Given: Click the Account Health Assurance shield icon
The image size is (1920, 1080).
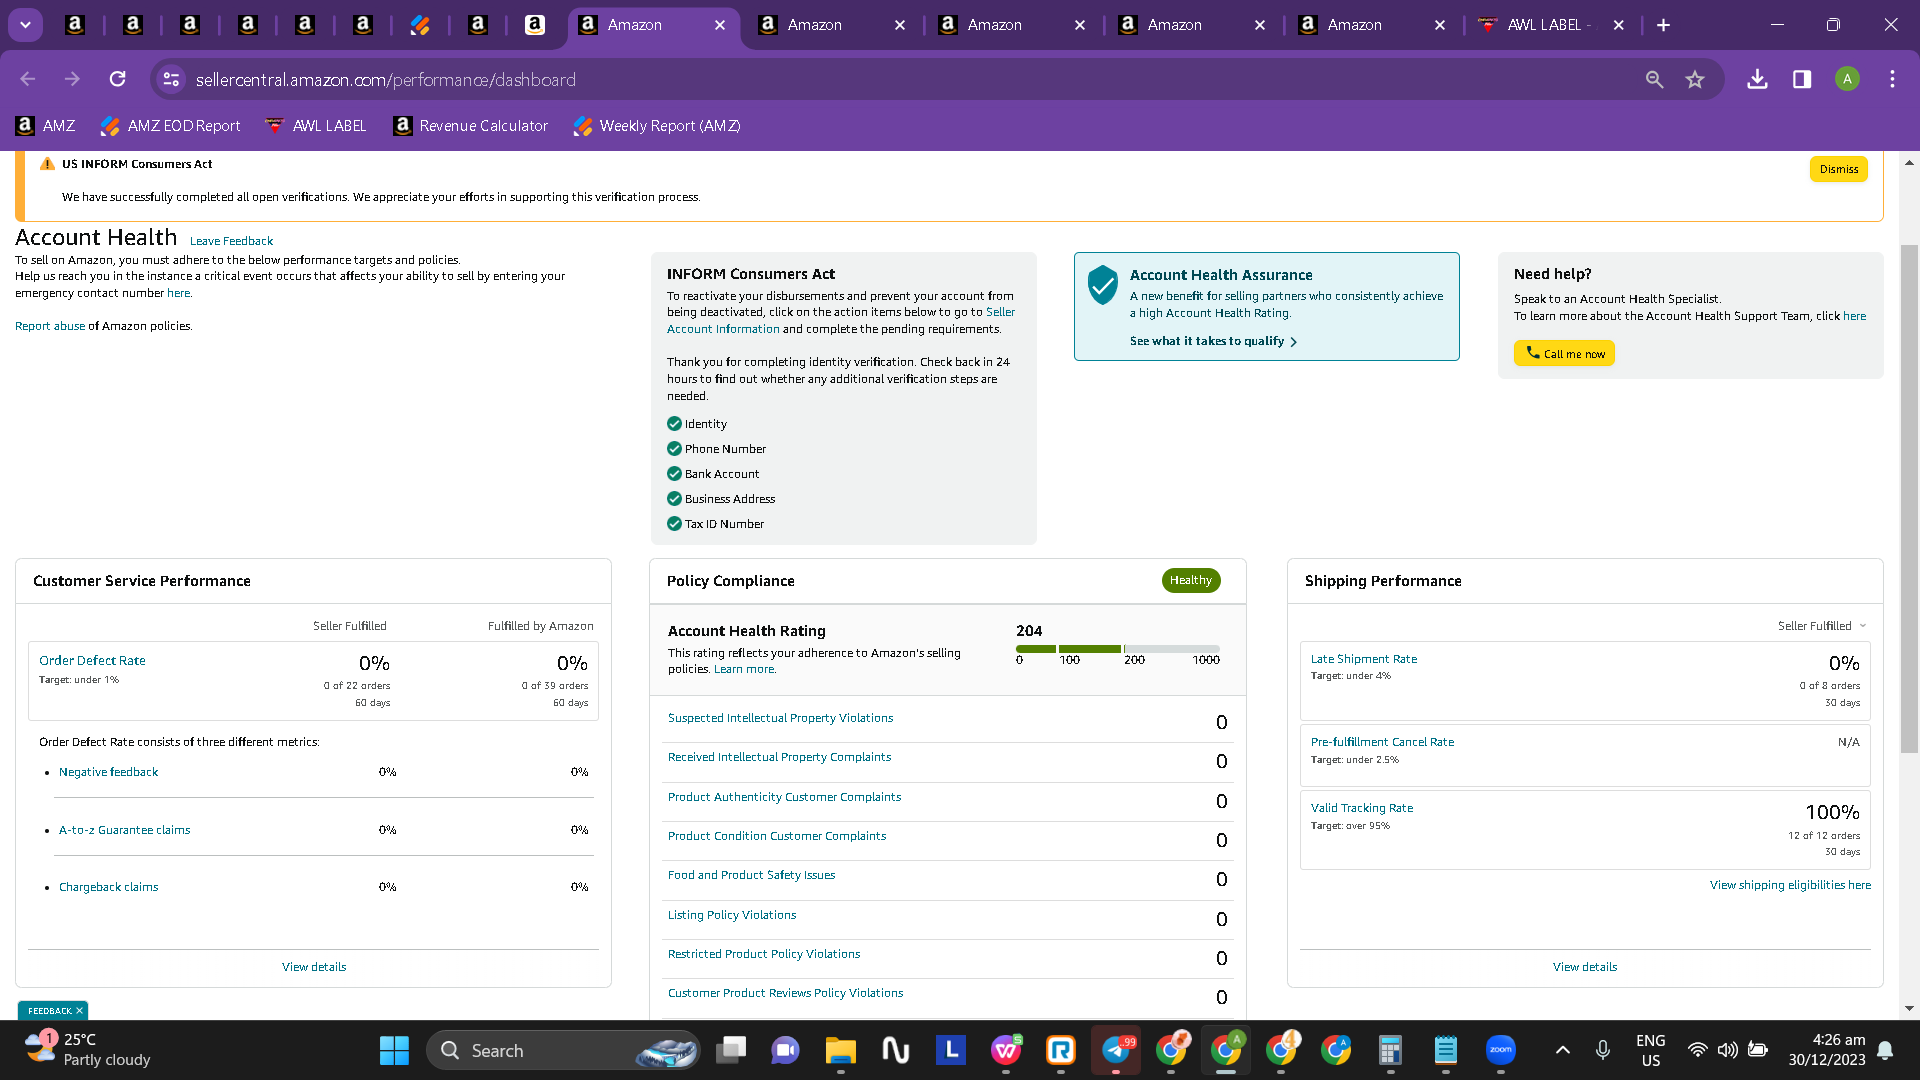Looking at the screenshot, I should 1102,285.
